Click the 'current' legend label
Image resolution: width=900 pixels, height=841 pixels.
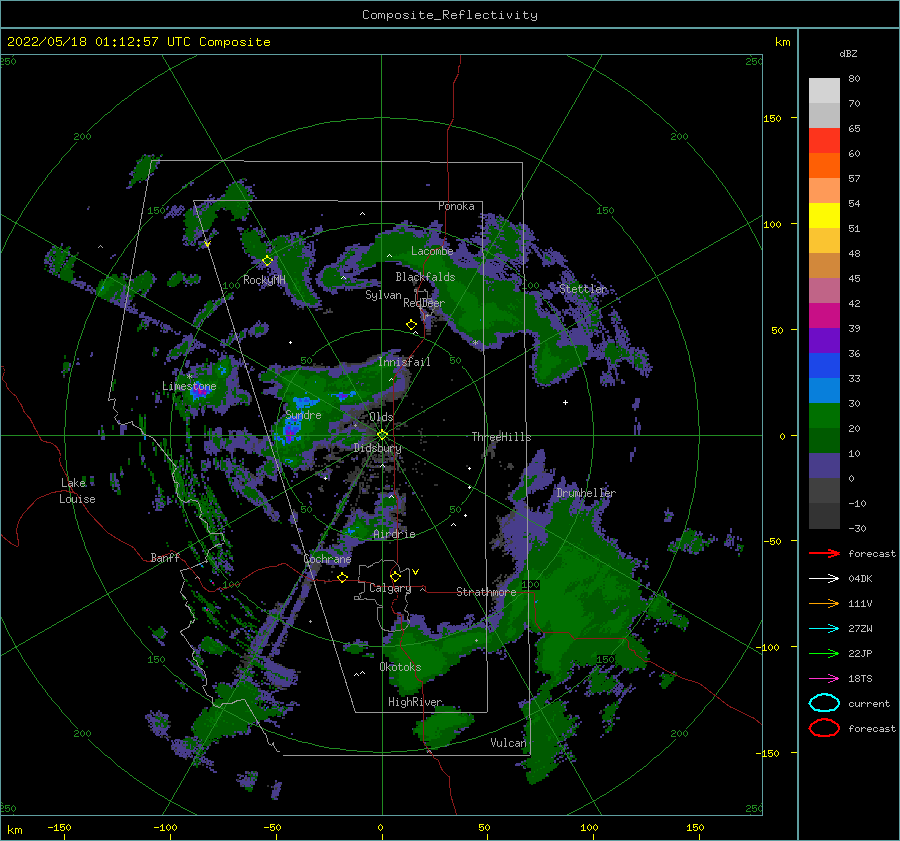[x=869, y=704]
